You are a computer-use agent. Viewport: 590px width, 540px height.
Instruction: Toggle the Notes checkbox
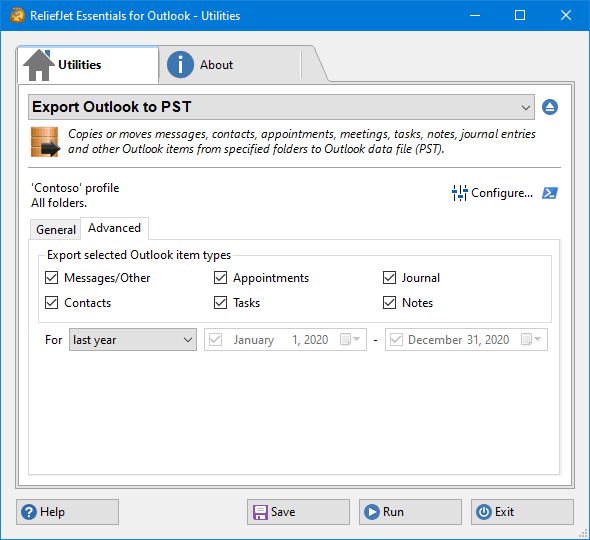(389, 303)
